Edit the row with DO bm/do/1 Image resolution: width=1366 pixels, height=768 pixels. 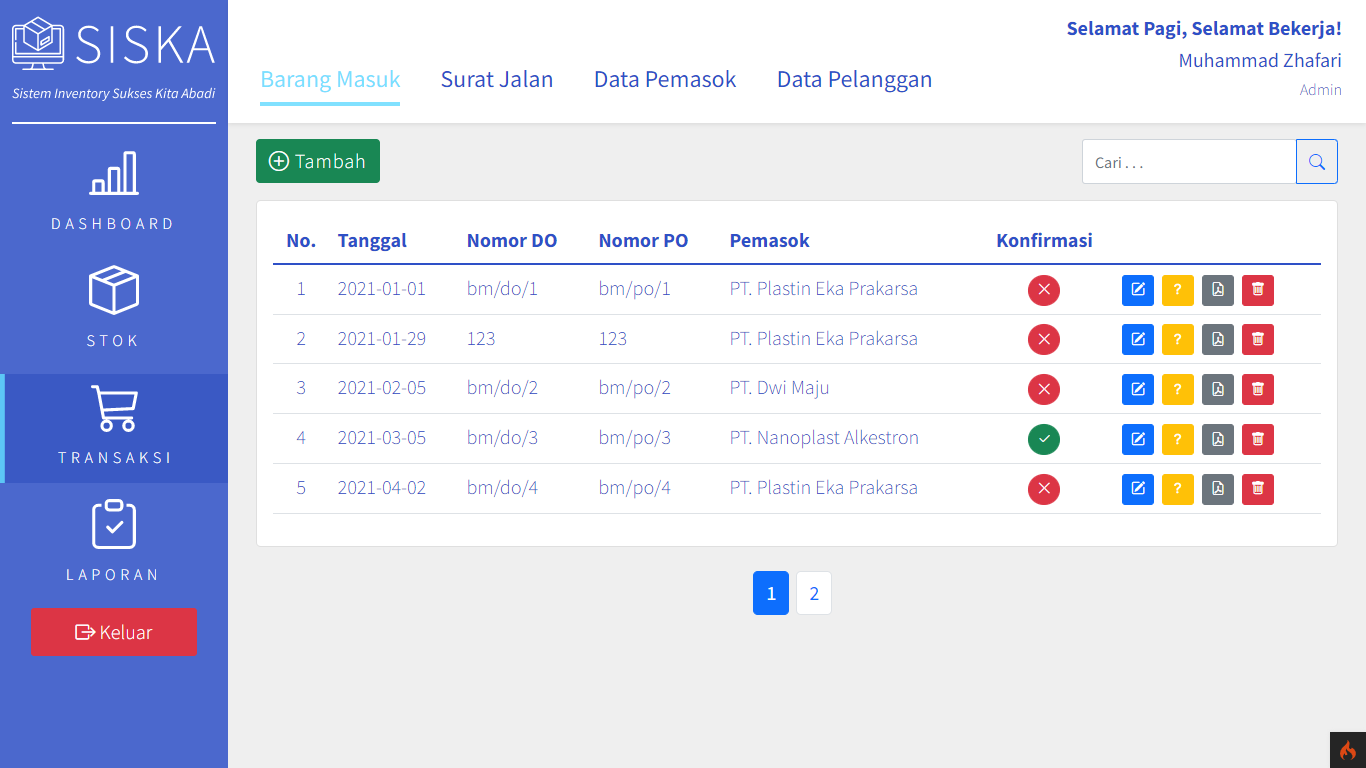[1137, 290]
